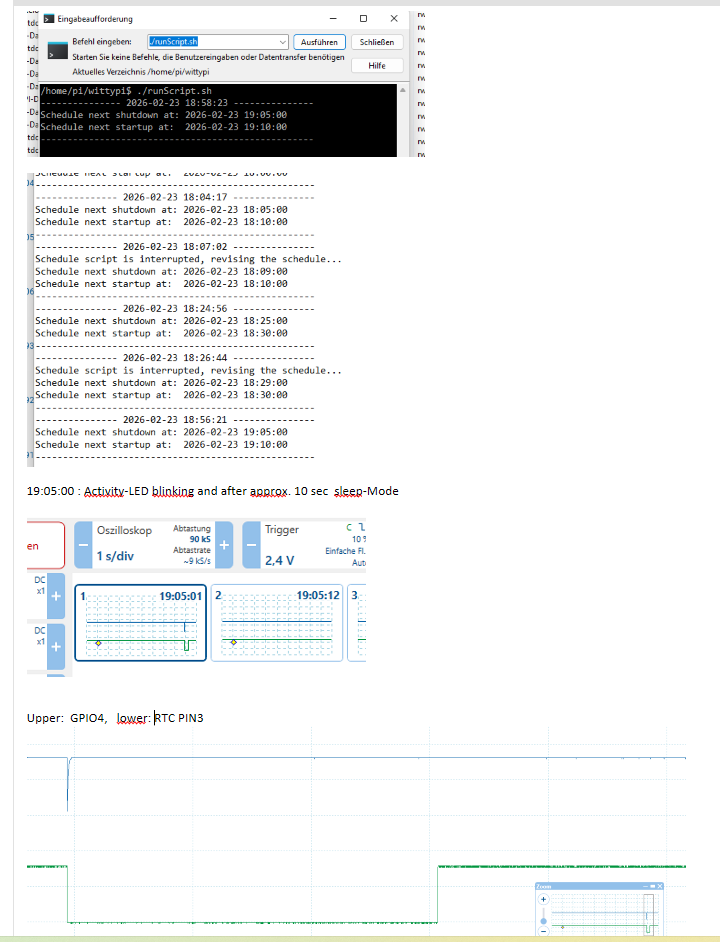The height and width of the screenshot is (942, 720).
Task: Click the Hilfe button
Action: point(377,65)
